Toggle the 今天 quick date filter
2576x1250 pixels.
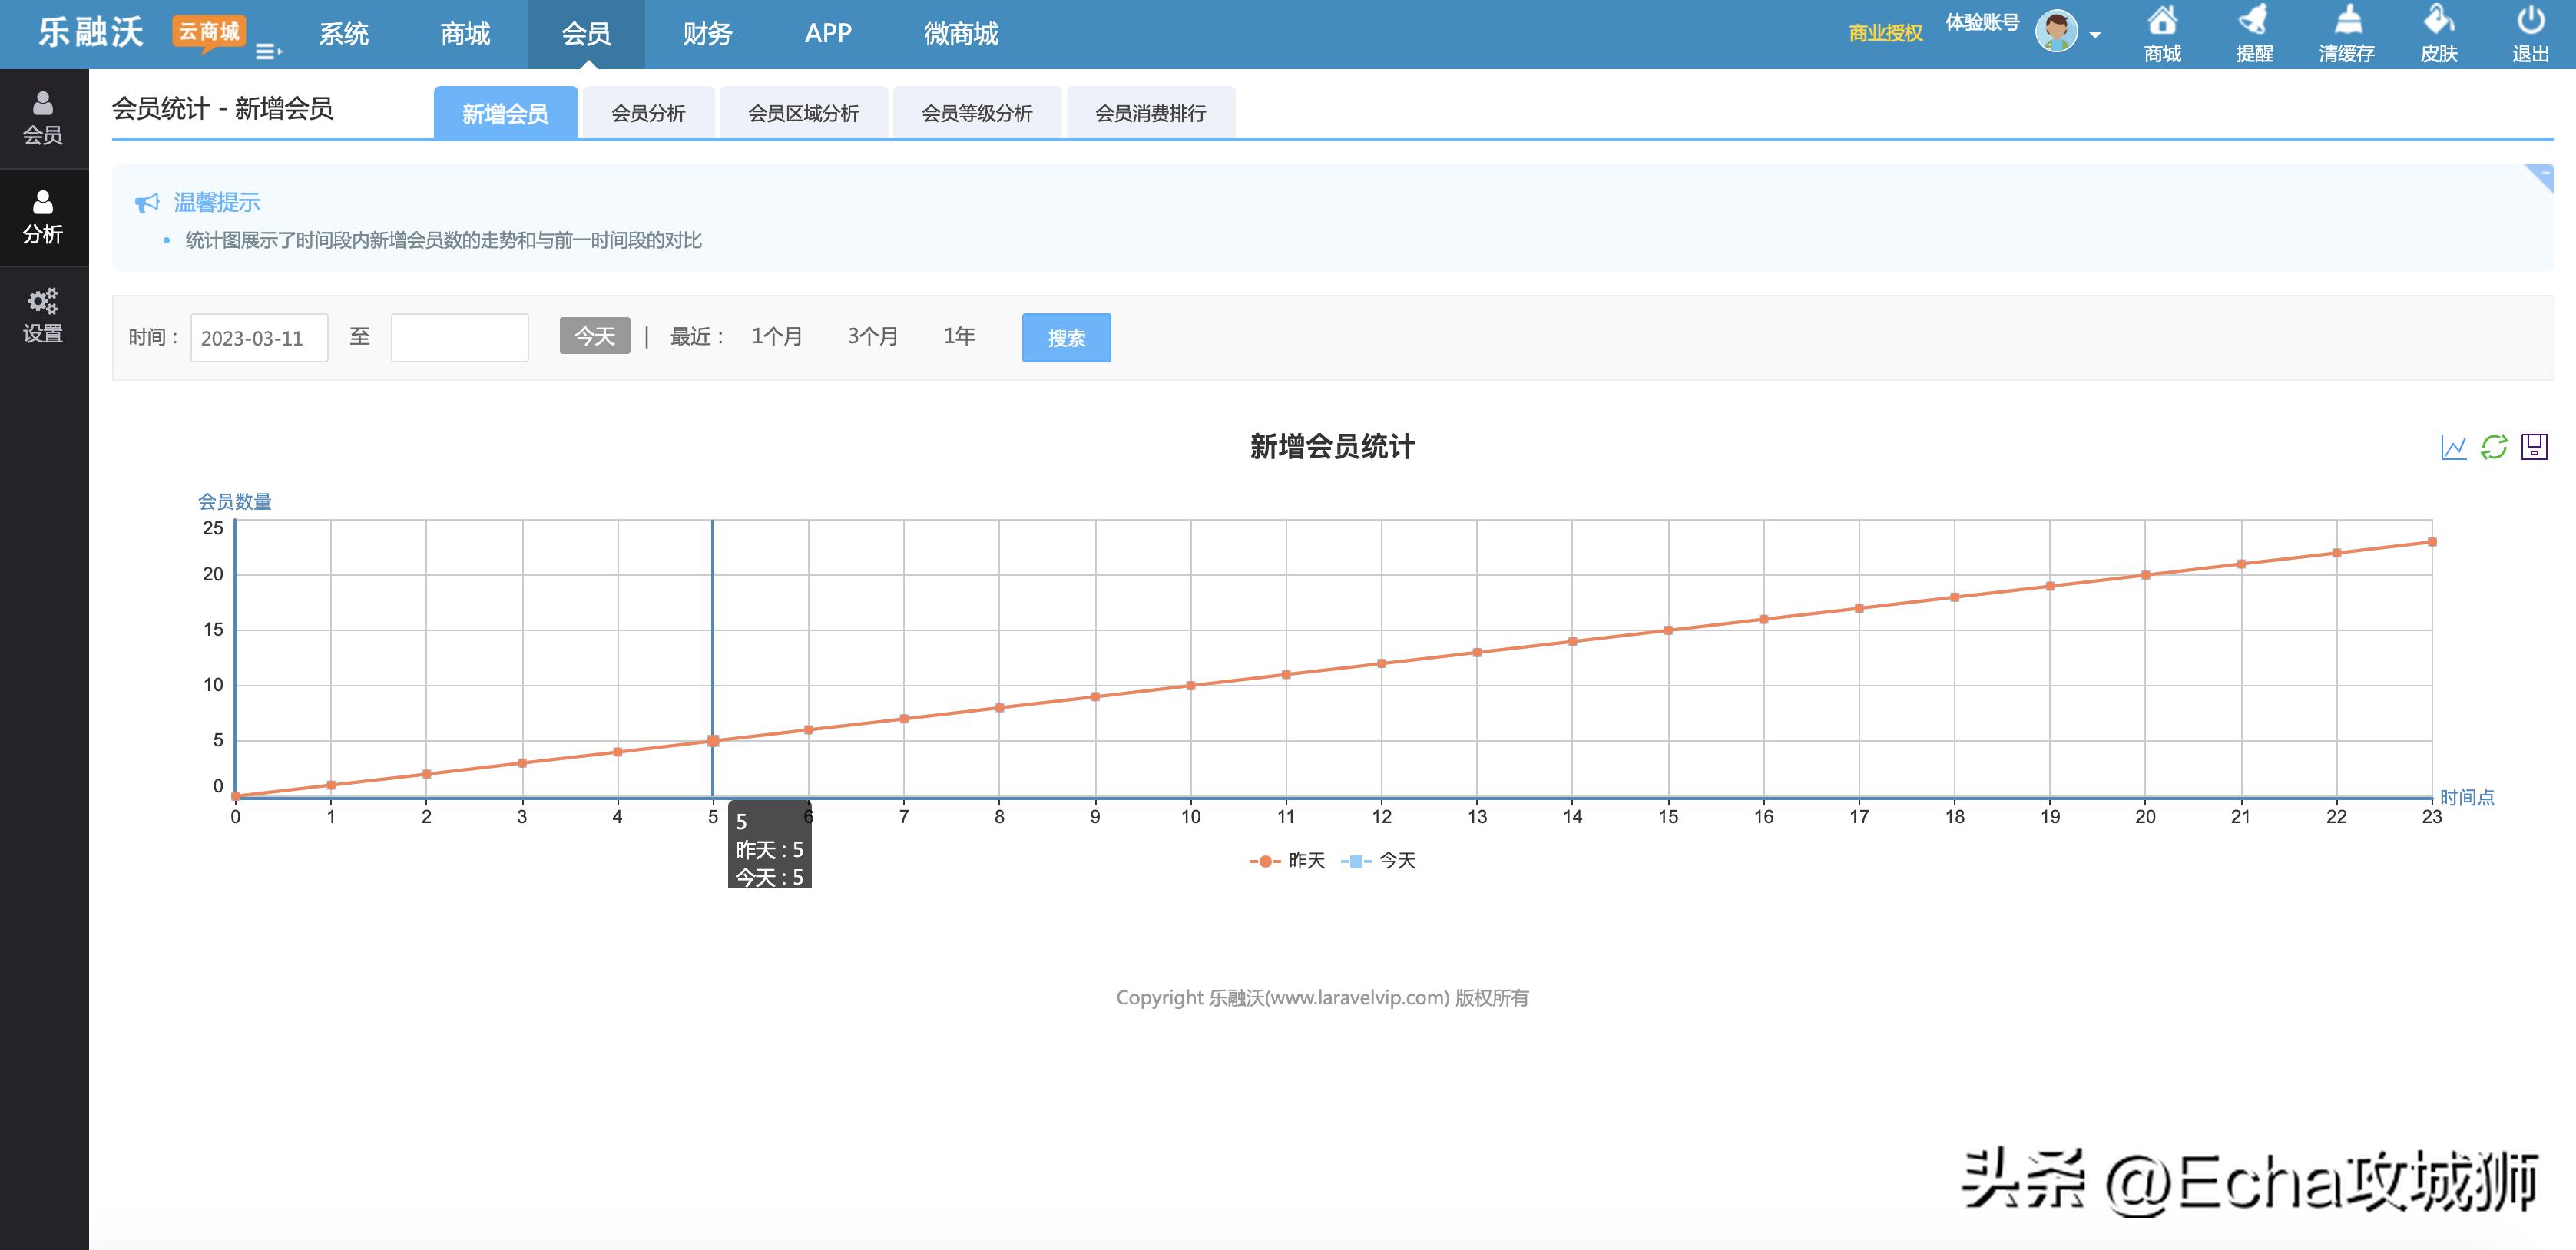click(594, 337)
